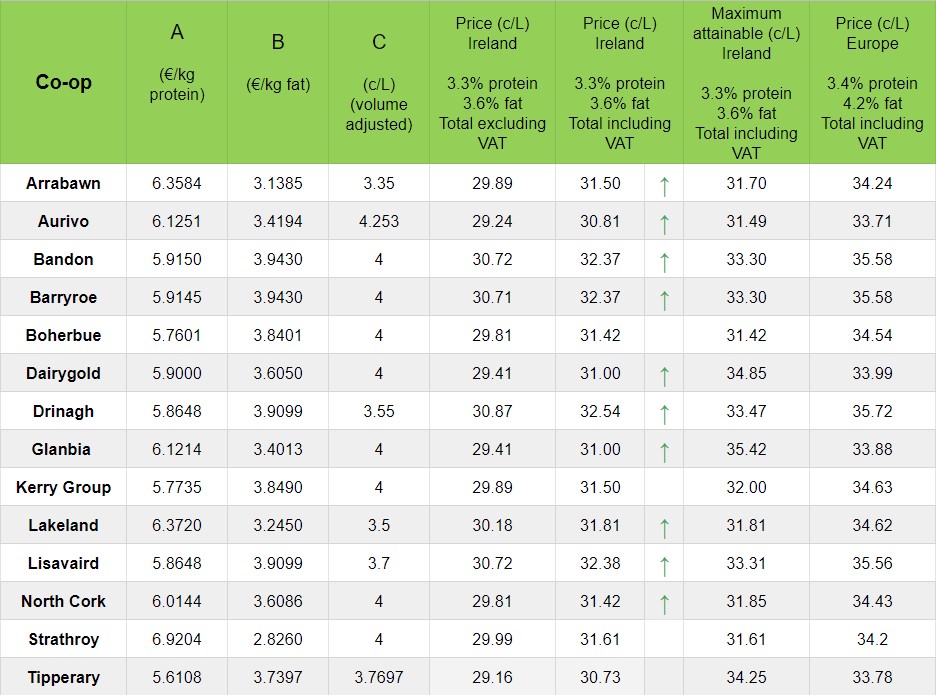Click the up arrow in North Cork row
The image size is (936, 695).
pyautogui.click(x=663, y=603)
